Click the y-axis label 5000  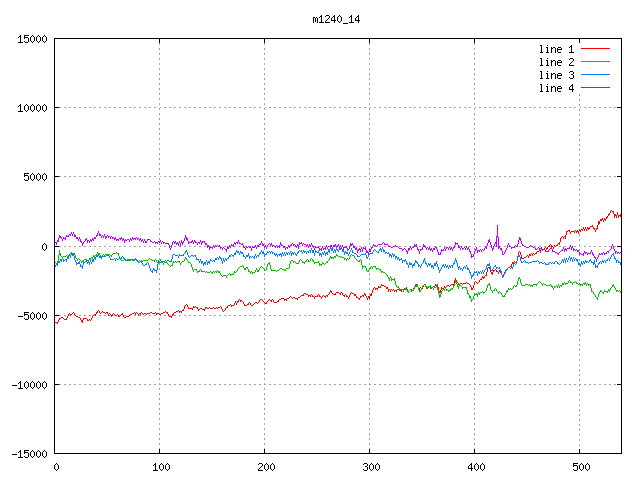[x=36, y=177]
